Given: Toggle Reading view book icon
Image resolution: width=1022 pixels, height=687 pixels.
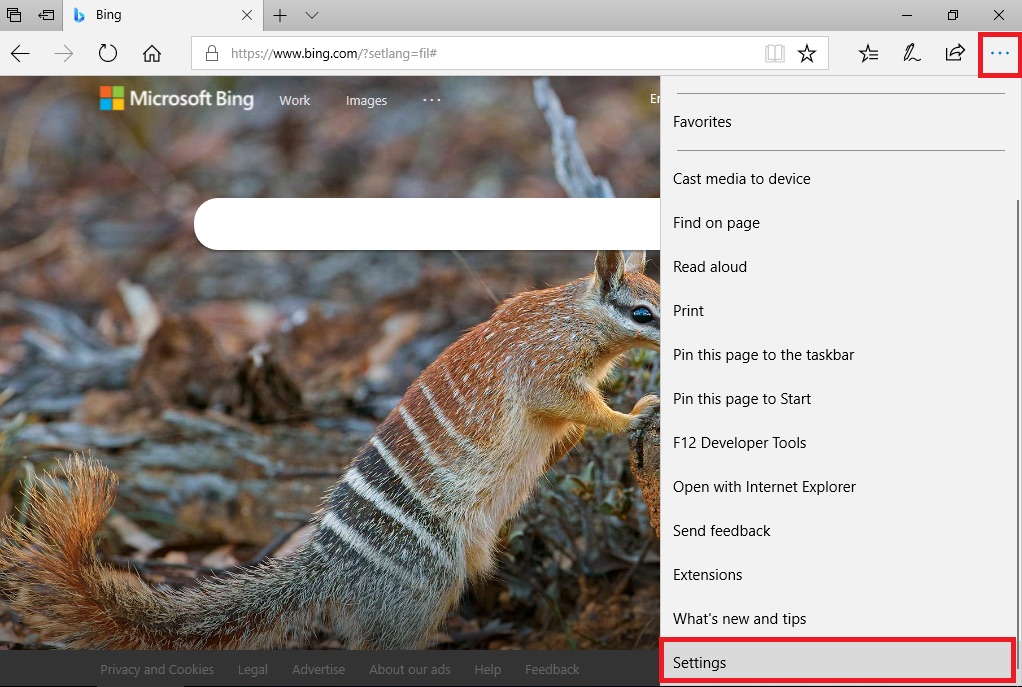Looking at the screenshot, I should click(775, 54).
